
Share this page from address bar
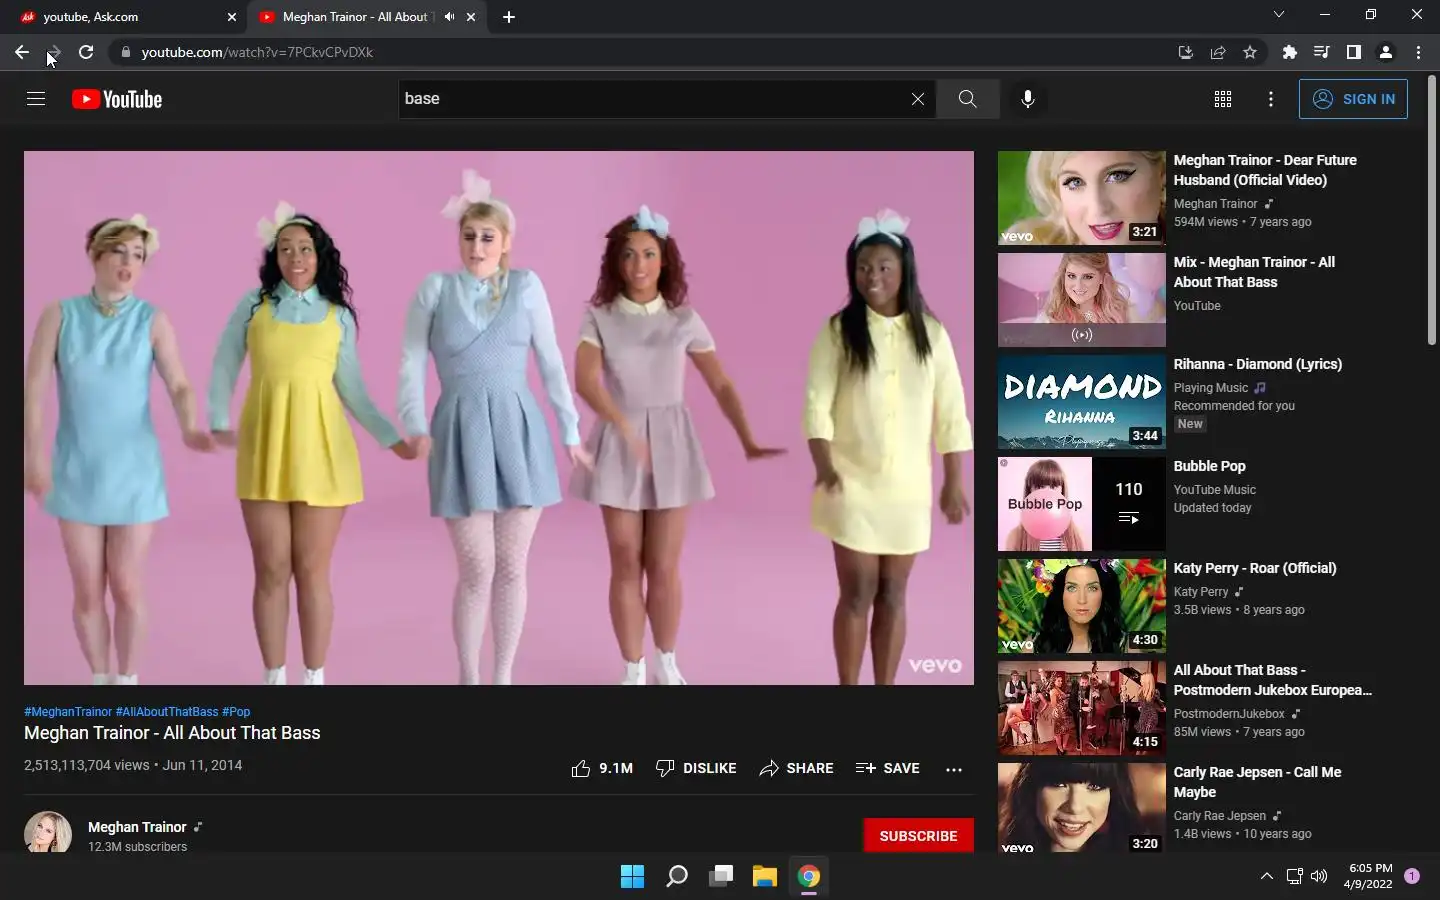click(1218, 52)
